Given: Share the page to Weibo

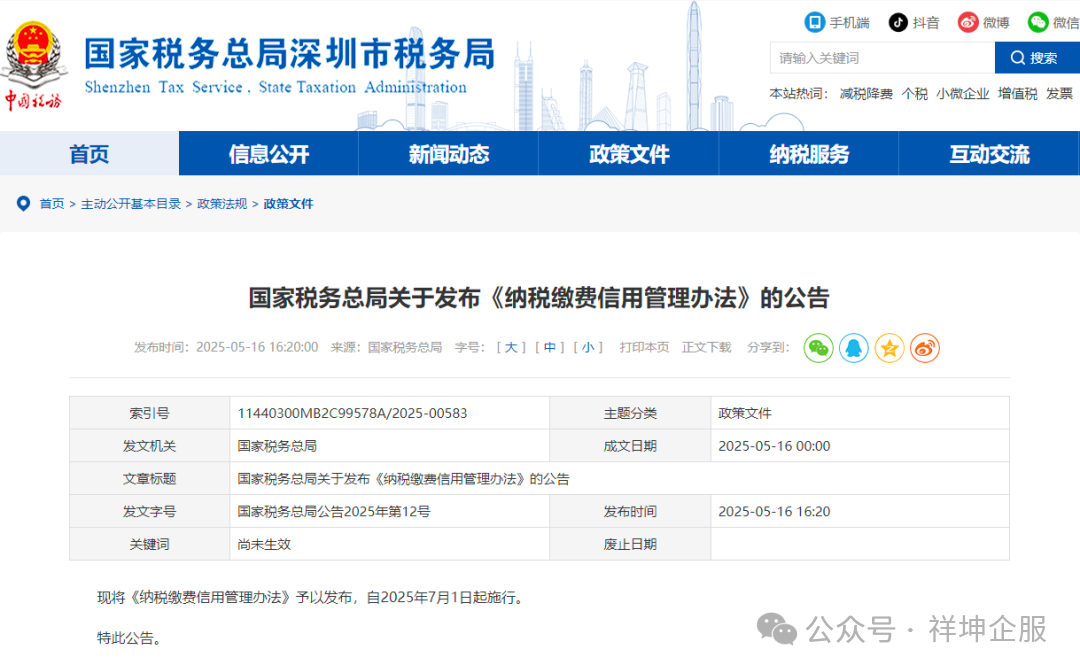Looking at the screenshot, I should [x=924, y=348].
